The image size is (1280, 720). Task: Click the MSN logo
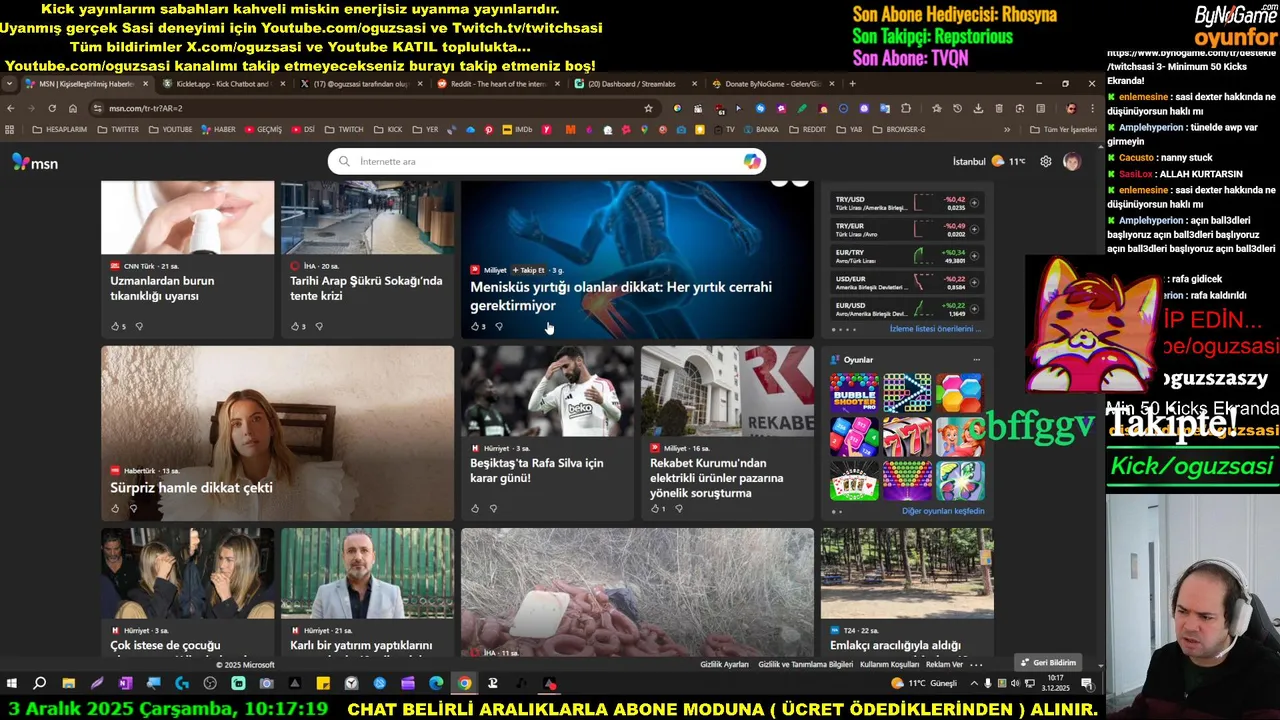click(35, 162)
